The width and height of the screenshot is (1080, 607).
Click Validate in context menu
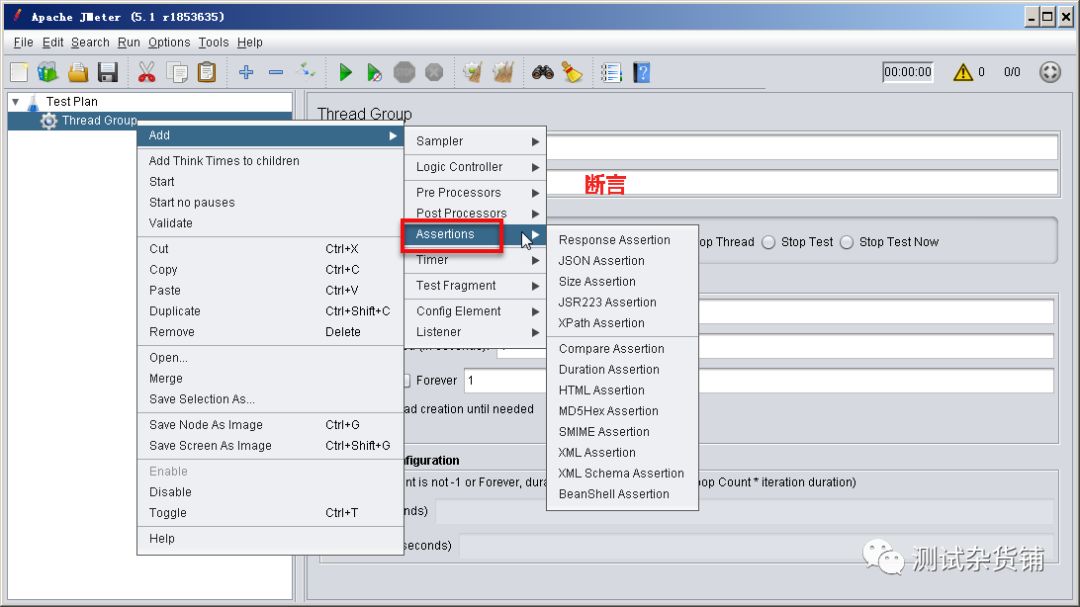270,223
